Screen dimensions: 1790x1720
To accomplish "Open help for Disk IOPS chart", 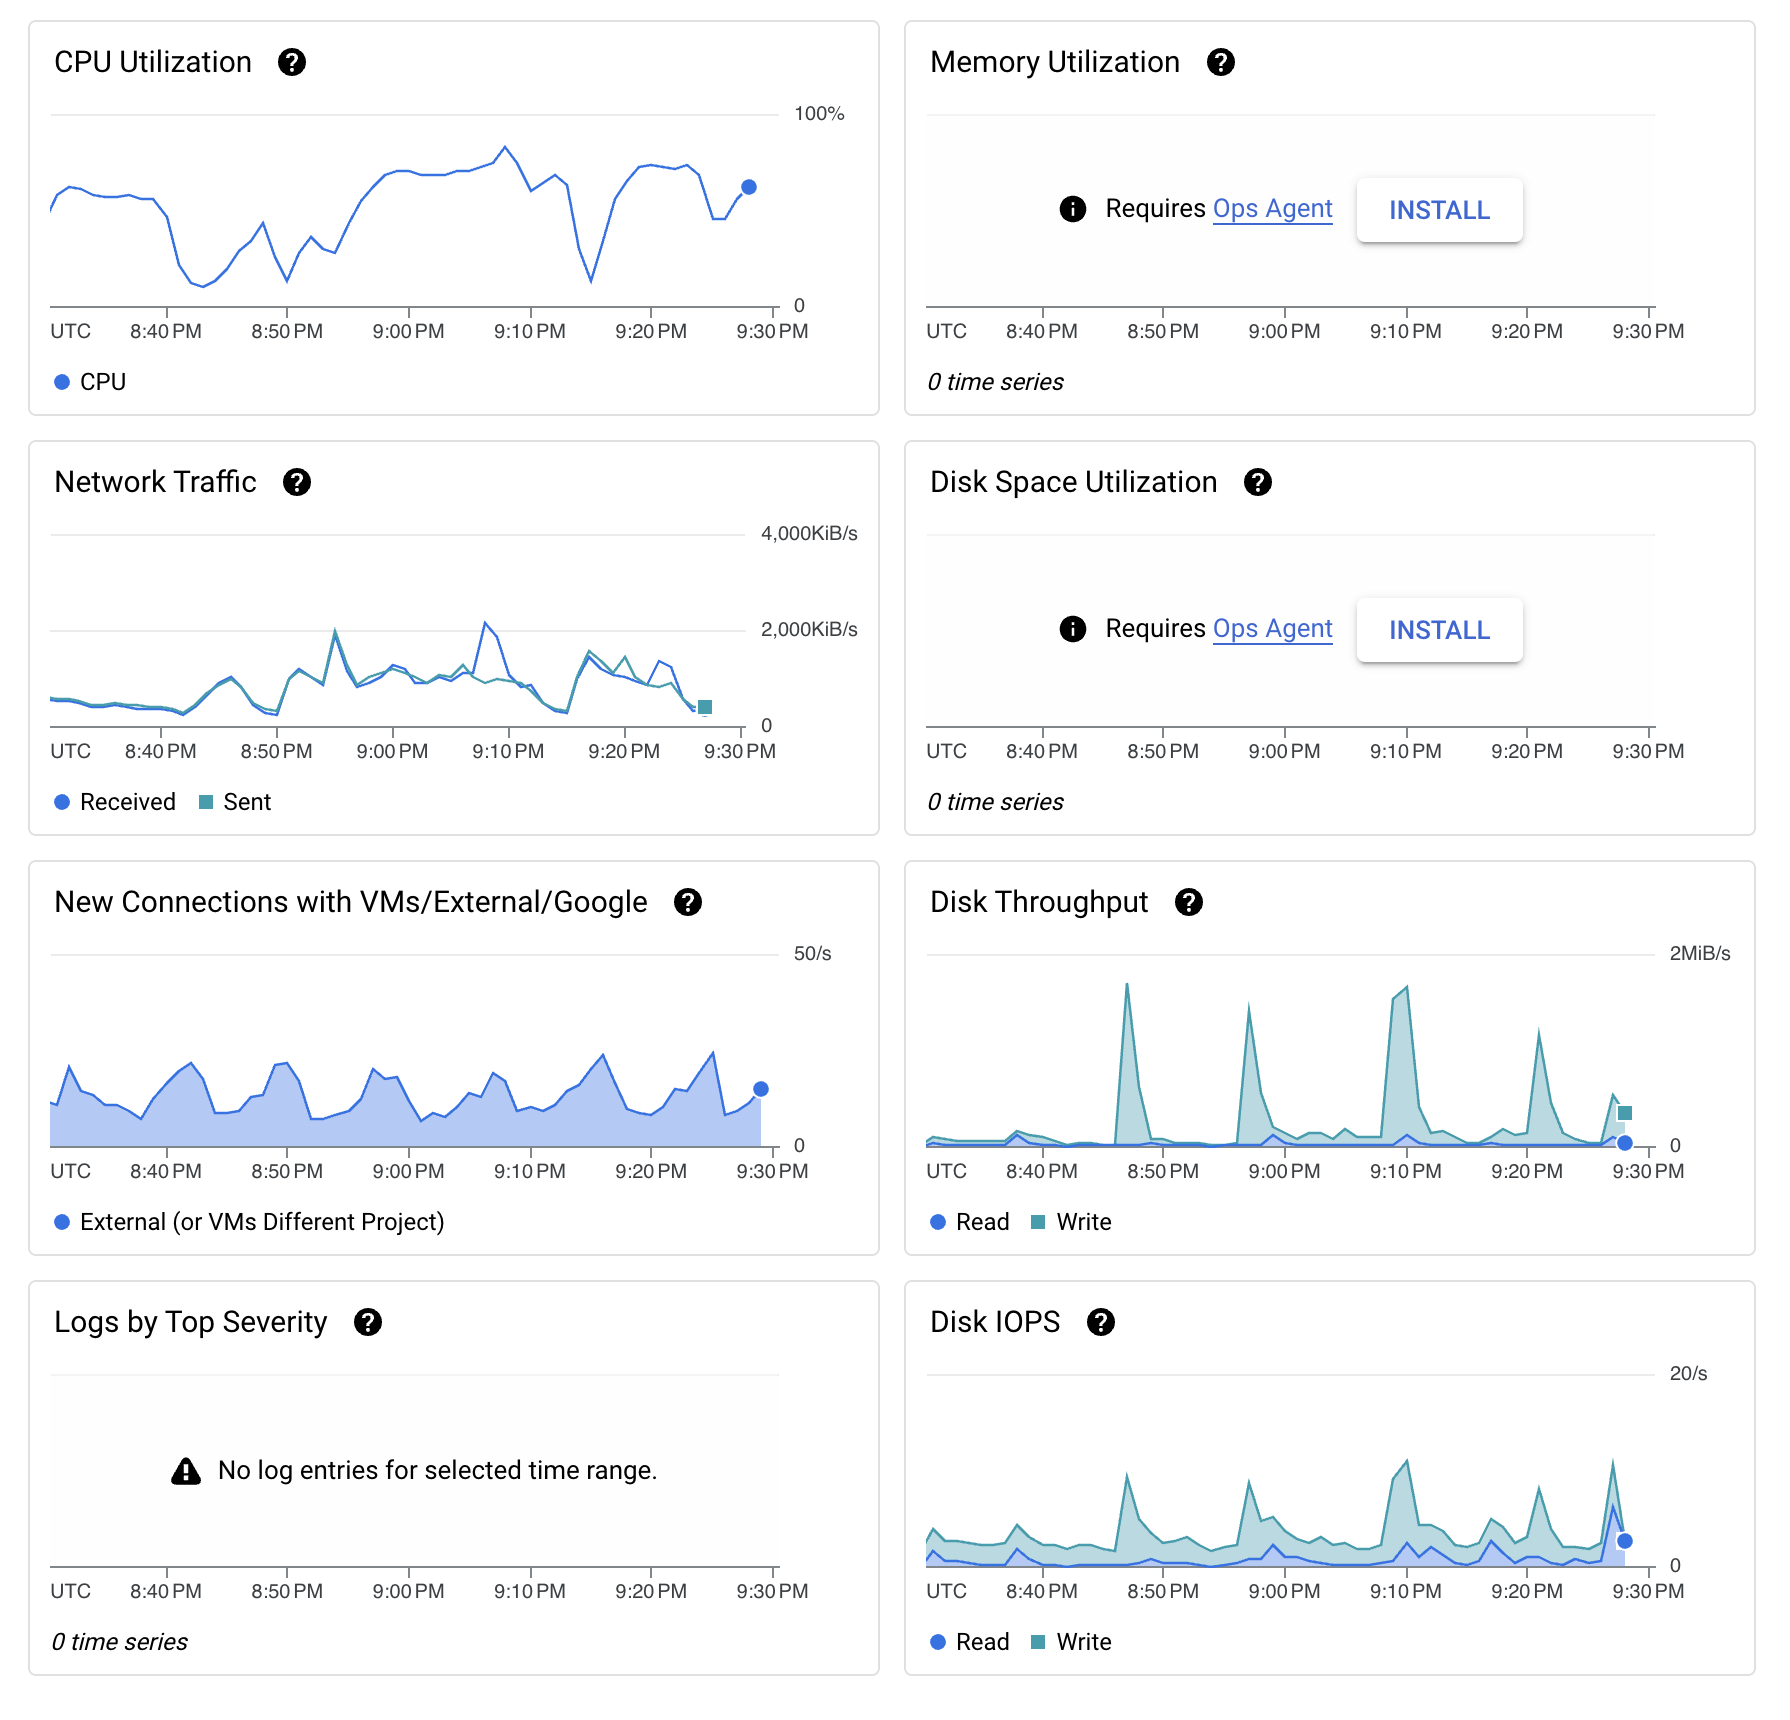I will pyautogui.click(x=1100, y=1322).
